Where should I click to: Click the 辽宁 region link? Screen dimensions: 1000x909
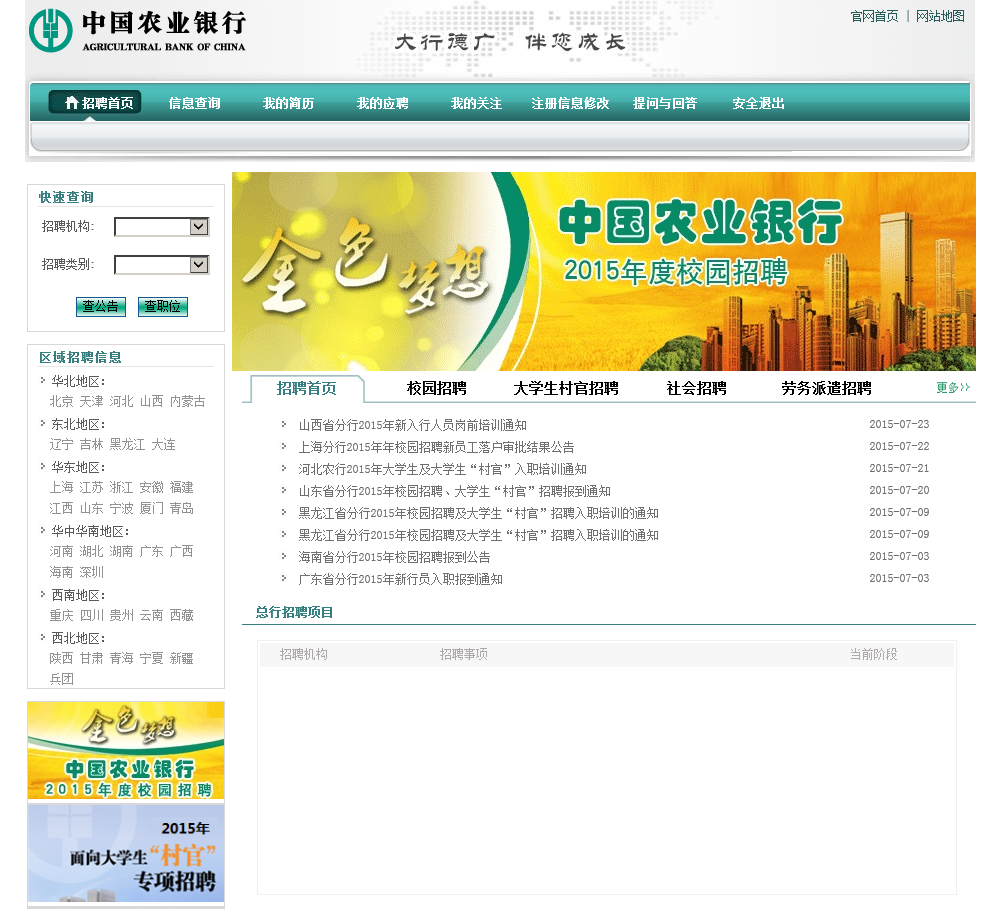(61, 444)
